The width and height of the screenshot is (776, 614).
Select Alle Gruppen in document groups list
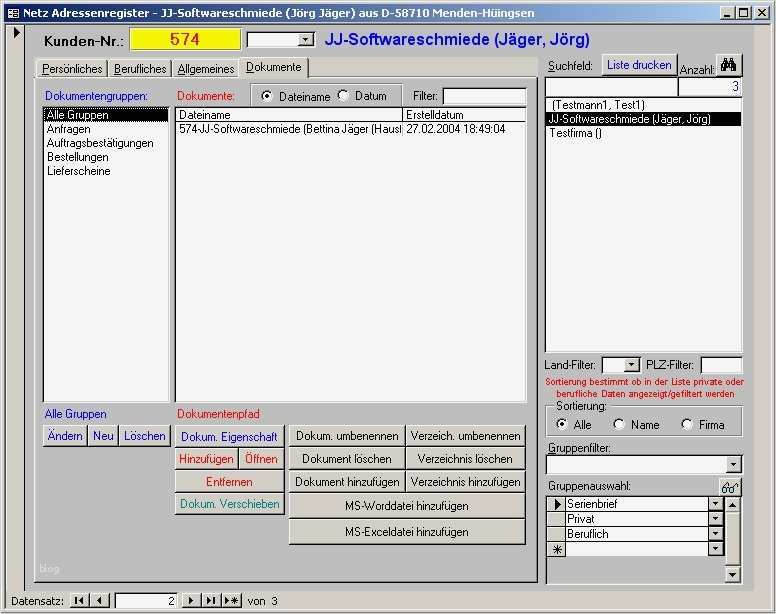[x=106, y=115]
